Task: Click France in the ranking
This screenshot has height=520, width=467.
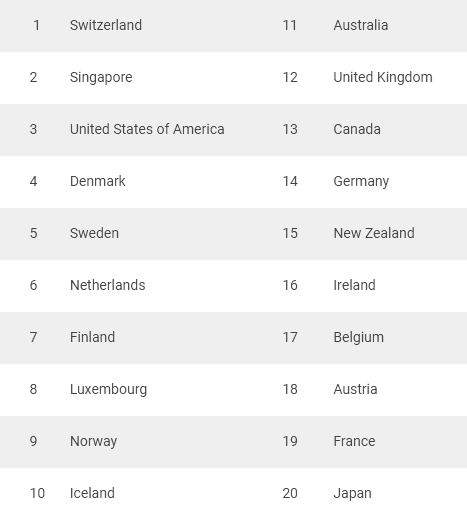Action: (x=354, y=441)
